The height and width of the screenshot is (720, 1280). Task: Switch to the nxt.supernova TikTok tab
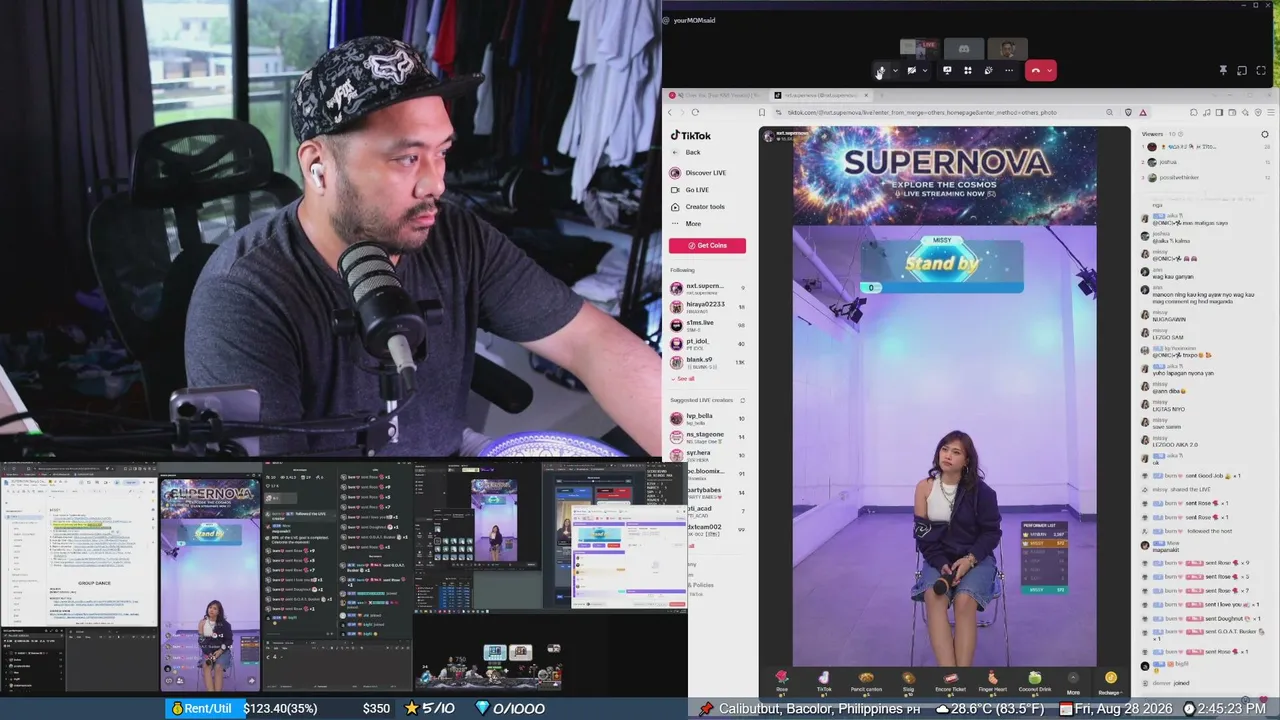click(819, 95)
